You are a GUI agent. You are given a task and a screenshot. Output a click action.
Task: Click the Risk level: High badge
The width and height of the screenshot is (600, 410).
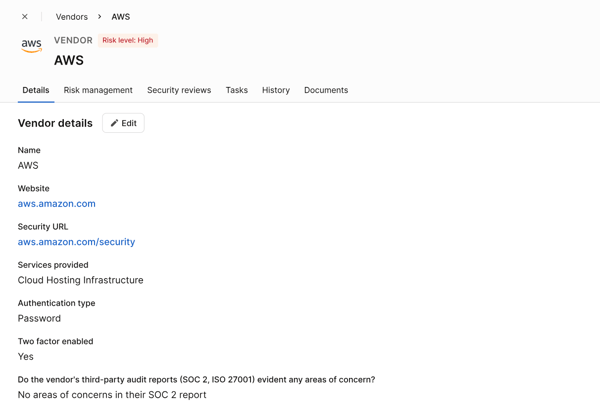[x=128, y=40]
